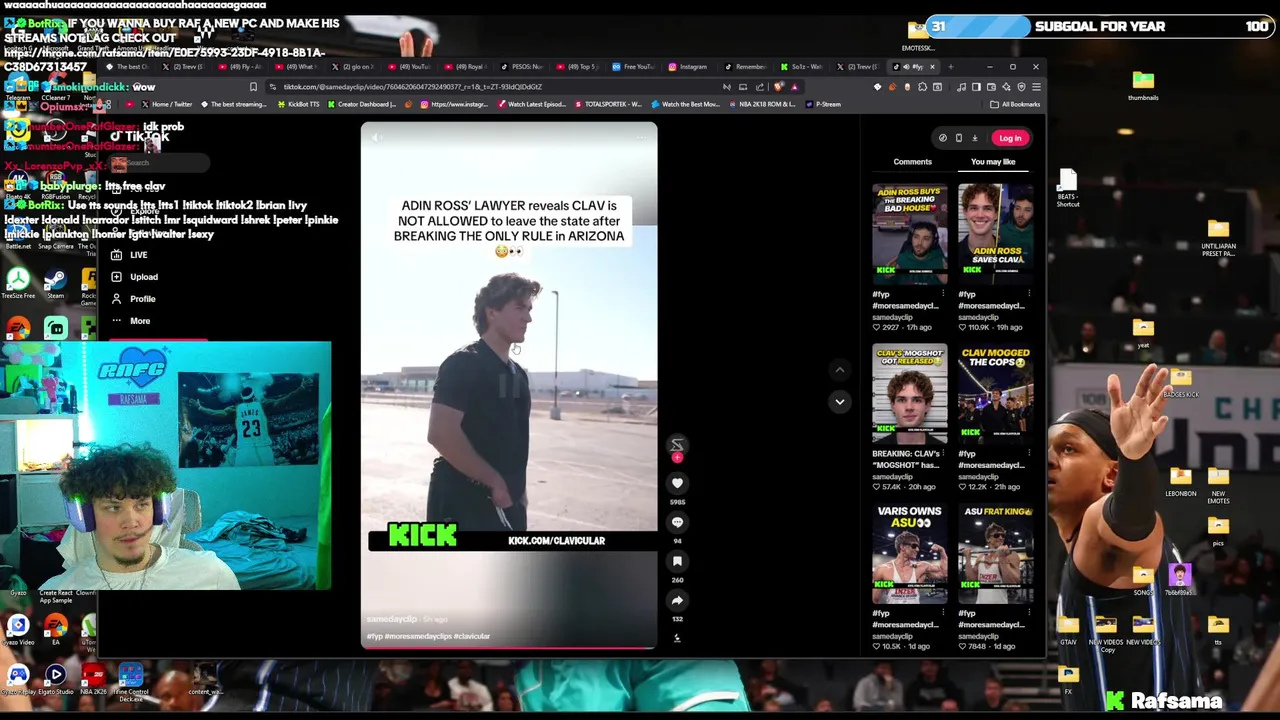
Task: Open 'ADIN ROSS BUYS THE BREAKING BAD HOUSE' thumbnail
Action: [909, 232]
